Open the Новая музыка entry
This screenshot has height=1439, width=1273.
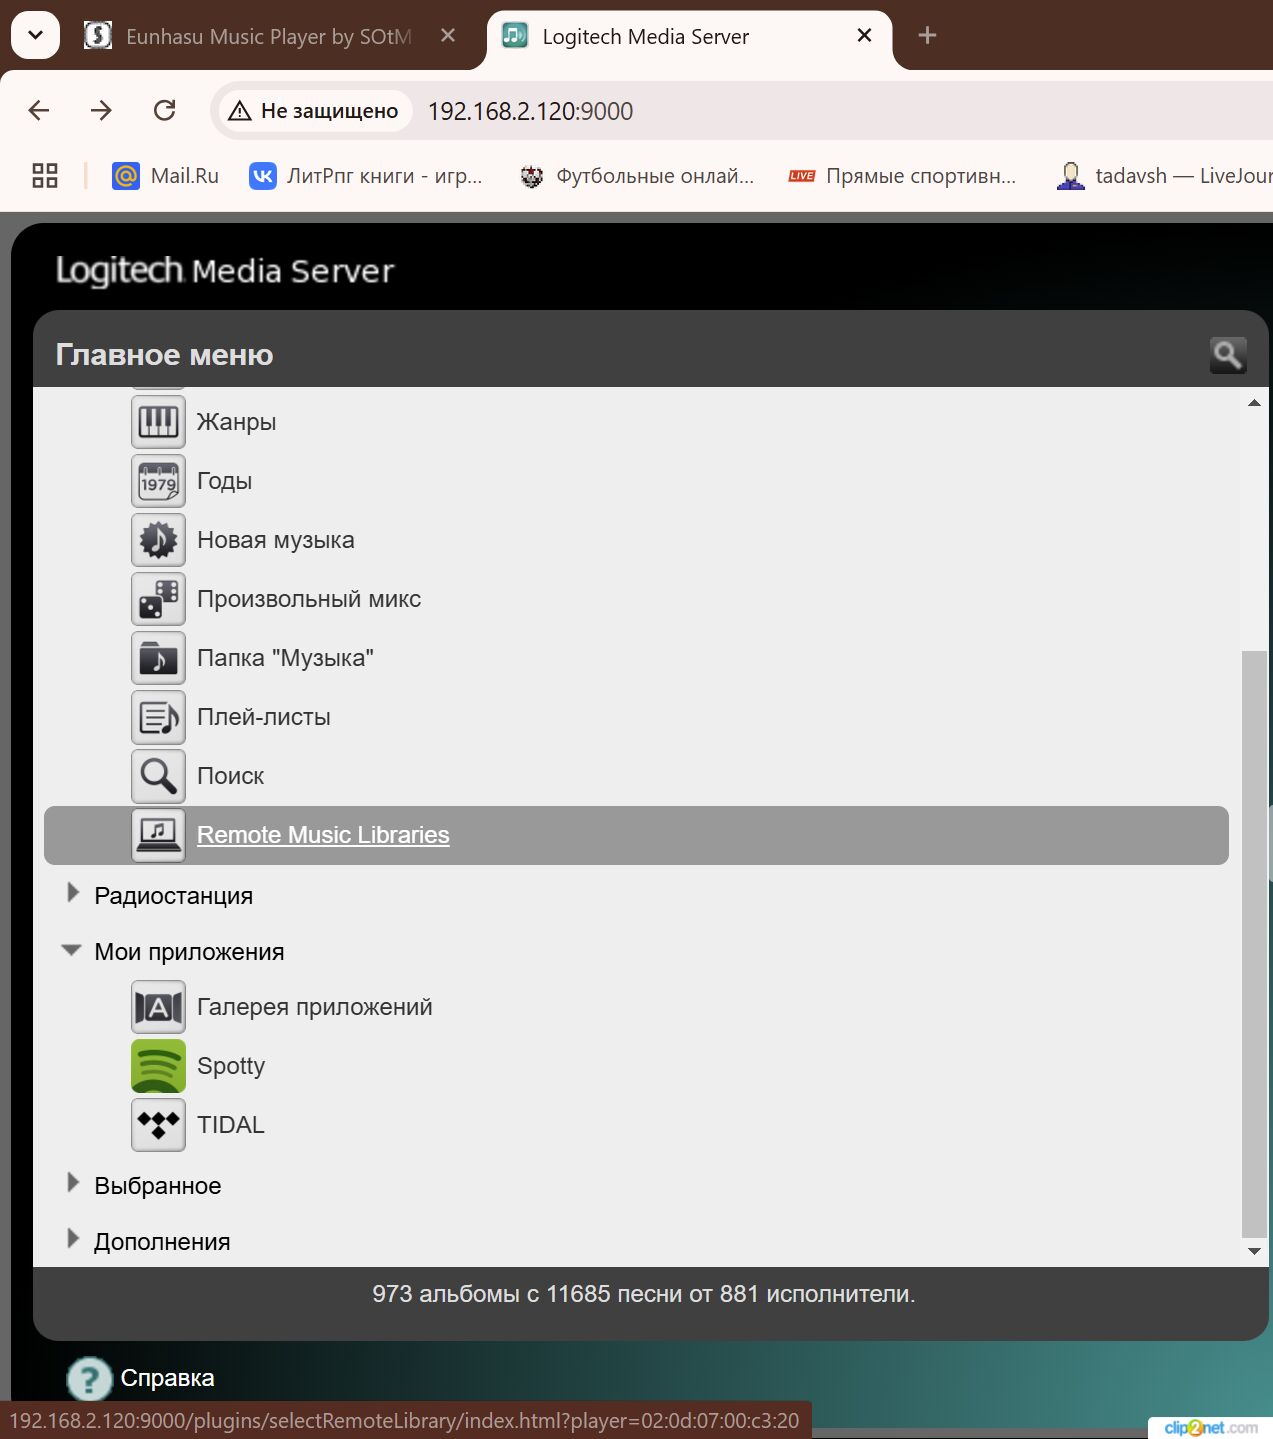[276, 540]
